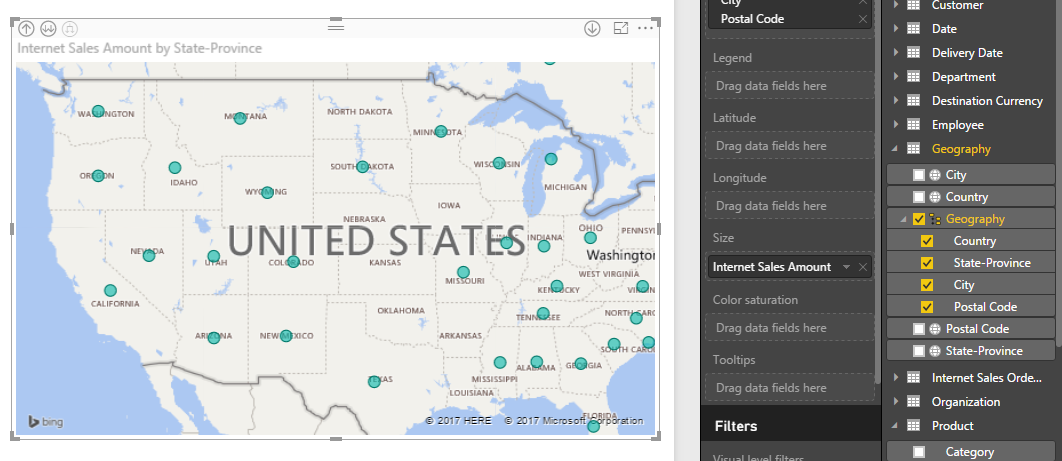This screenshot has height=461, width=1062.
Task: Expand the Date table
Action: pos(896,28)
